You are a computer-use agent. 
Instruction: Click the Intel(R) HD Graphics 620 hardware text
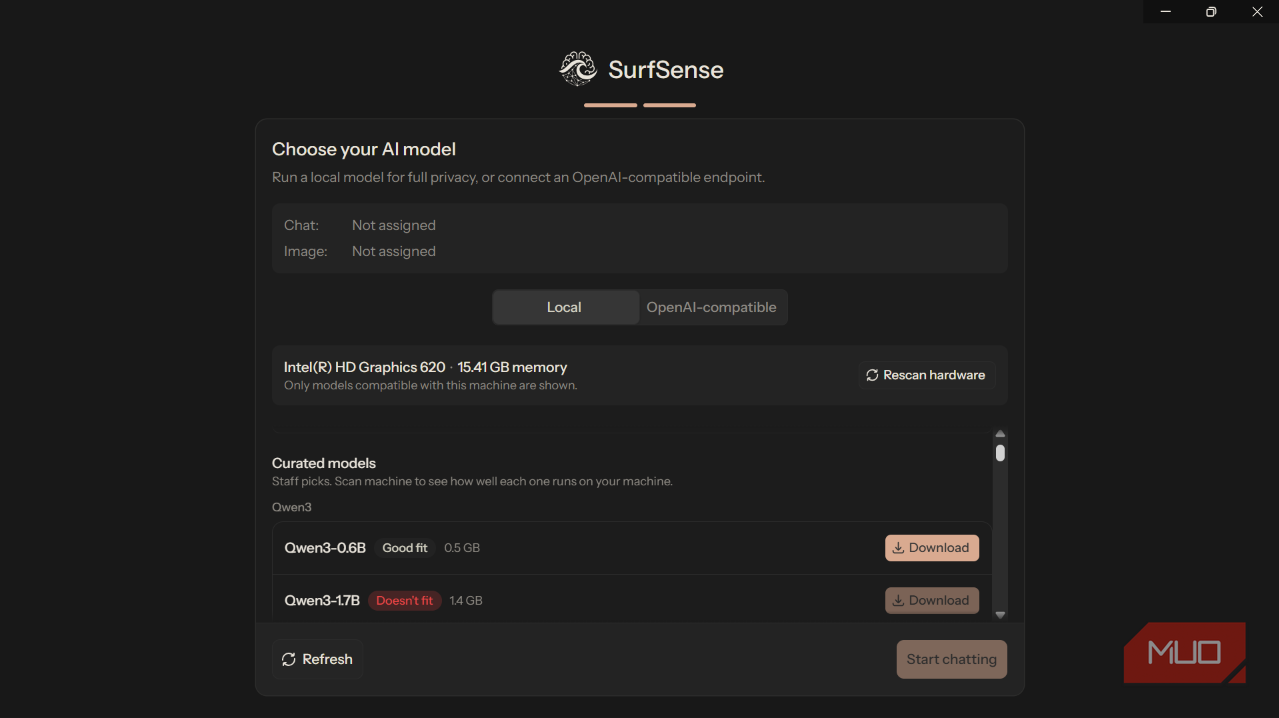[364, 367]
